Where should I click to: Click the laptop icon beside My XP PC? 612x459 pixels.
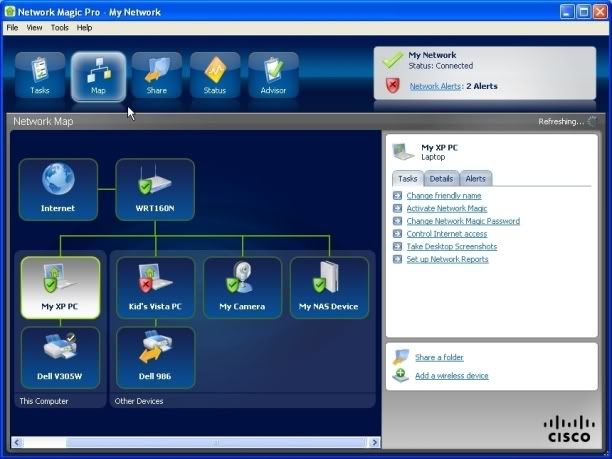coord(403,152)
